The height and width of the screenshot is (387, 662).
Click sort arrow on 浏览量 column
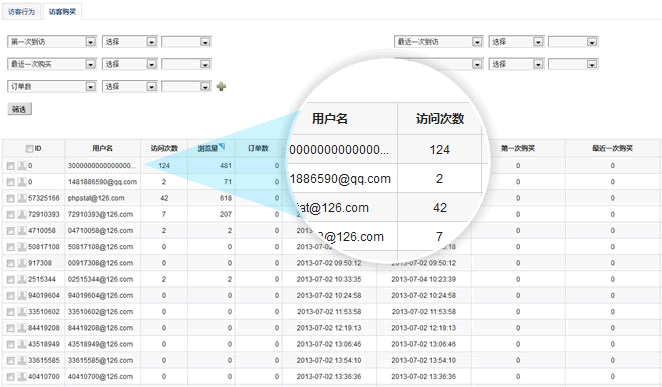pos(222,146)
